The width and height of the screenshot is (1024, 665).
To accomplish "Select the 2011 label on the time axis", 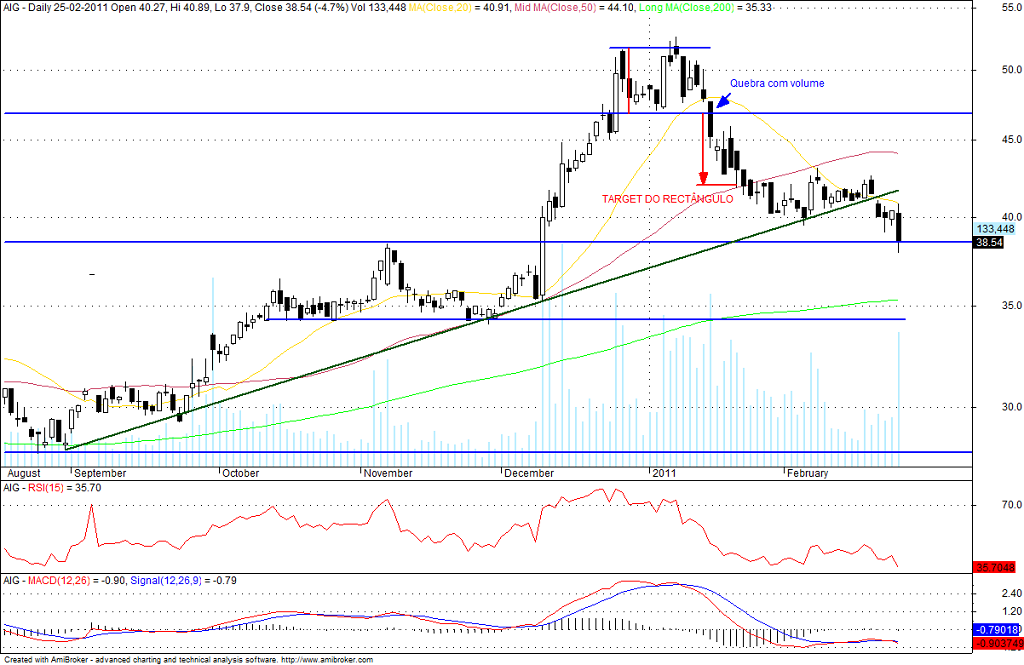I will [664, 473].
